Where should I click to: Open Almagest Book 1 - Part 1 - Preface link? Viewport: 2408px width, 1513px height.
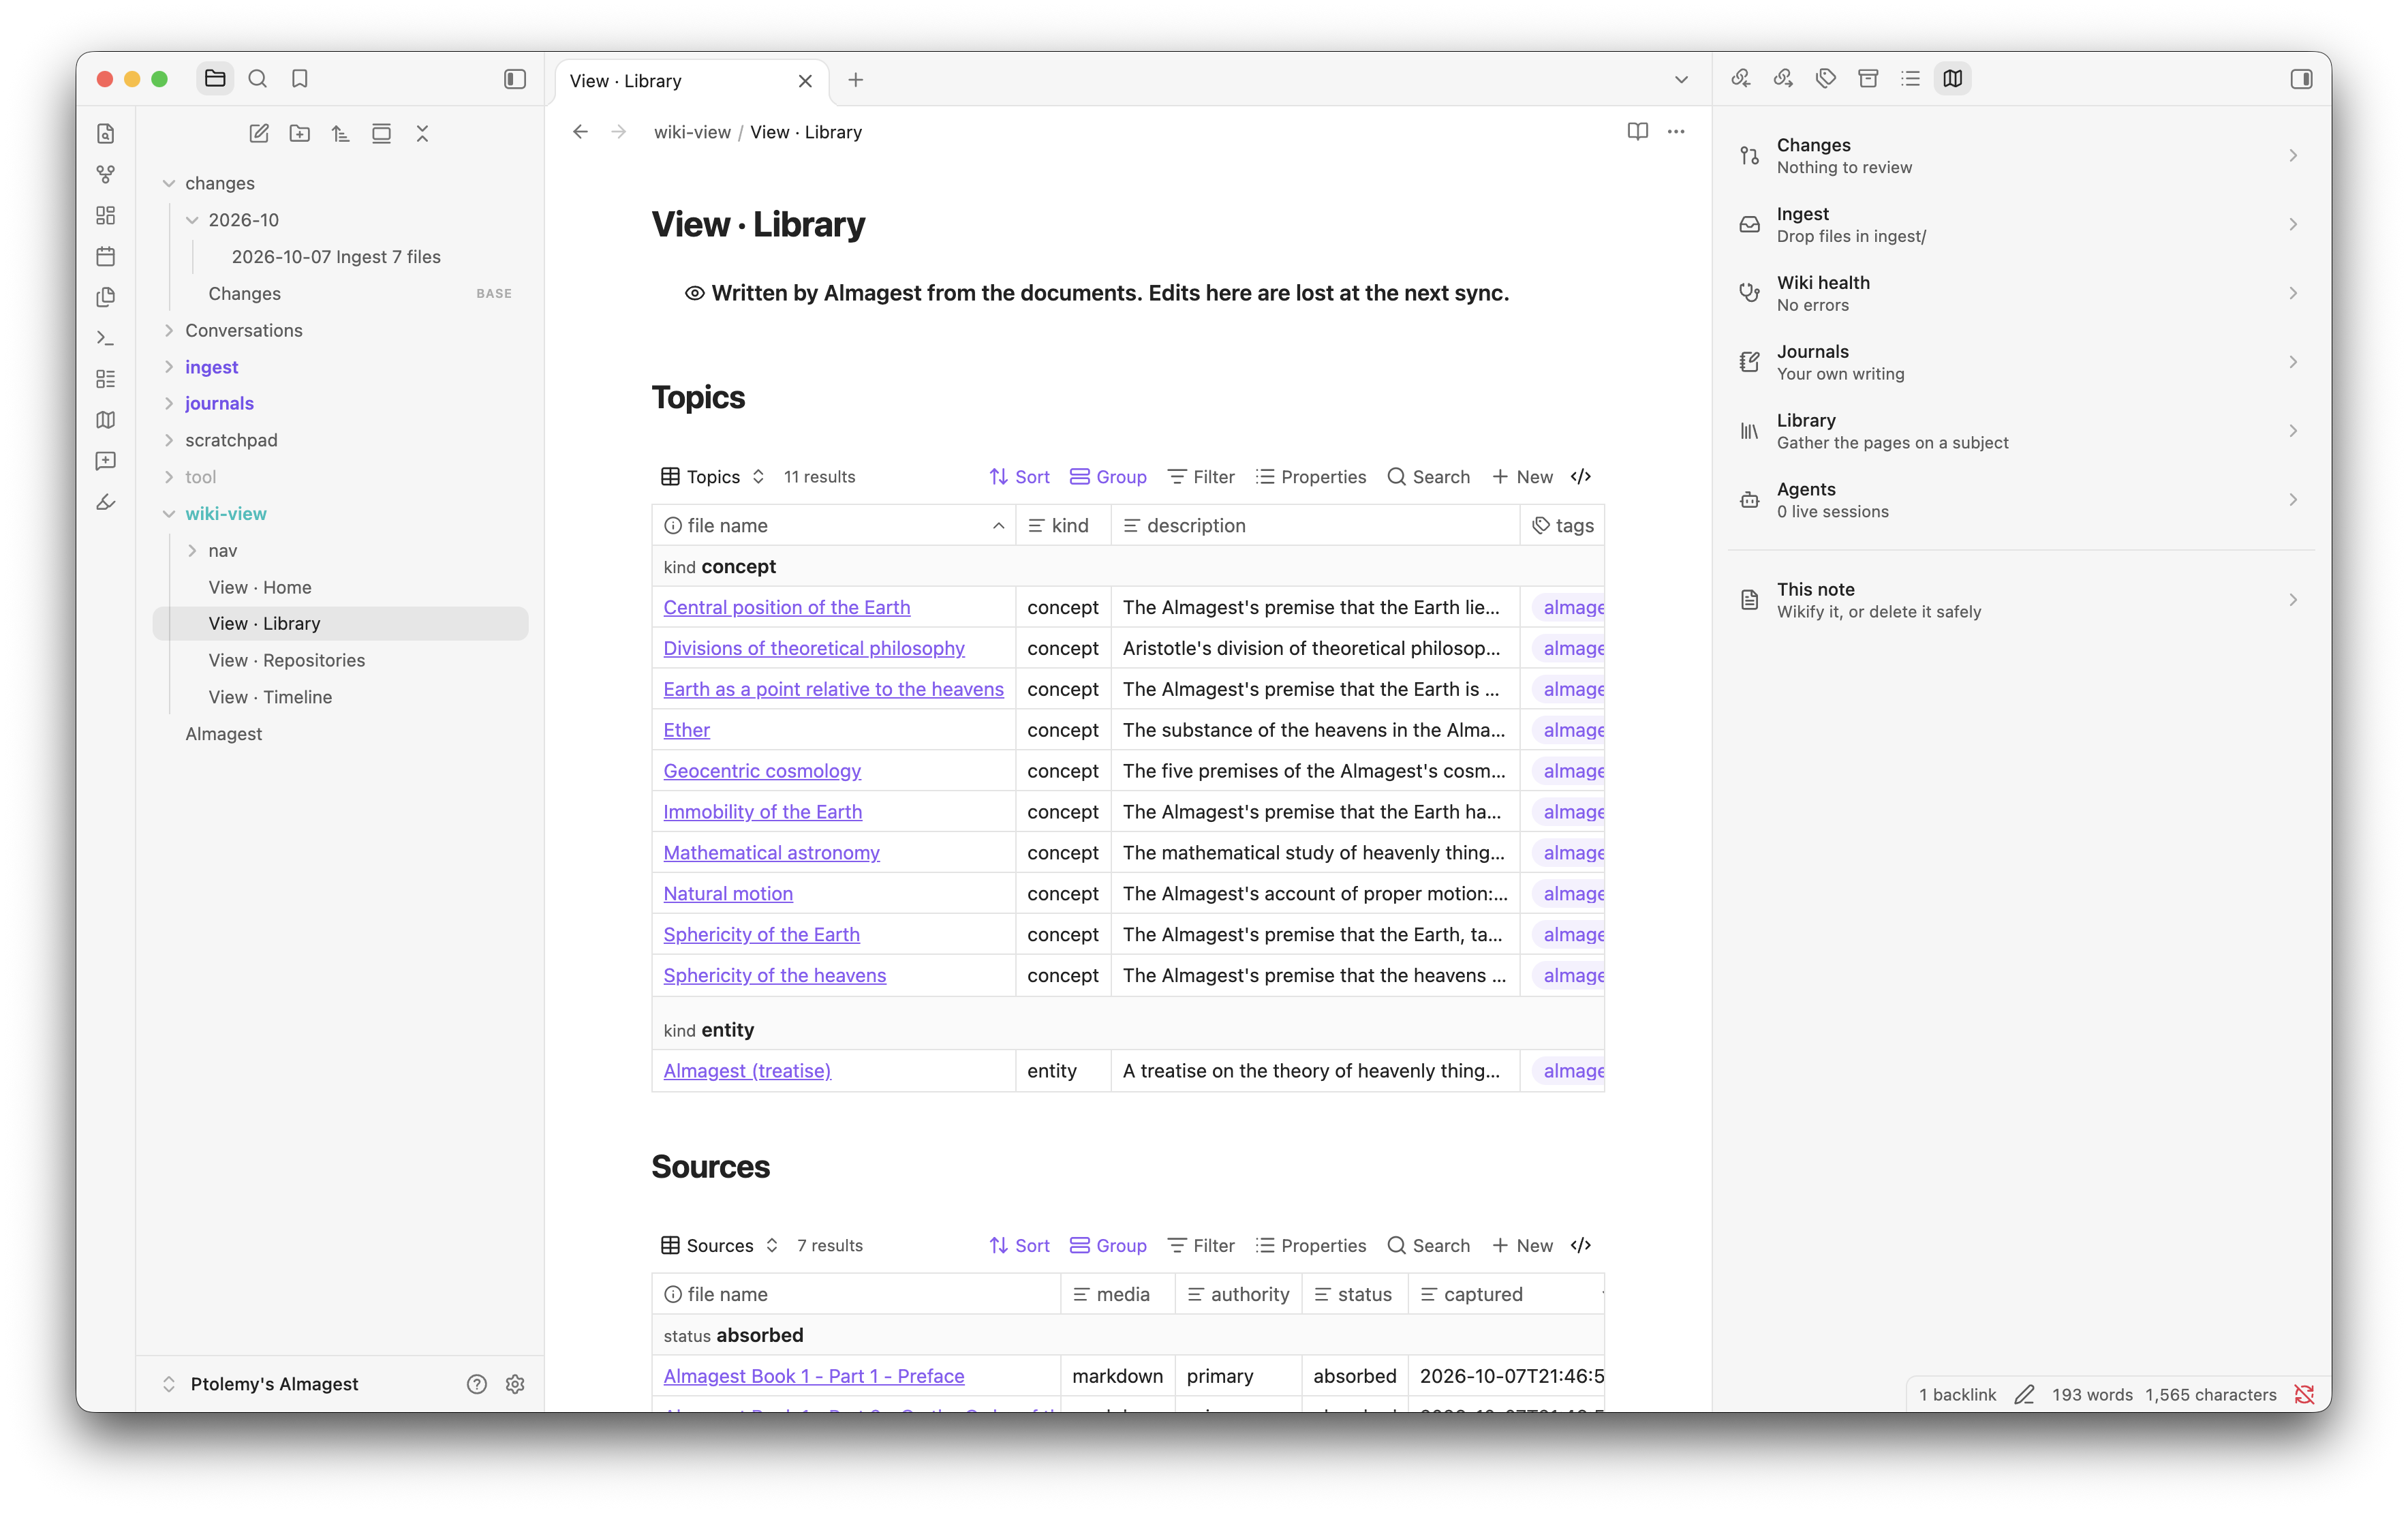tap(814, 1376)
